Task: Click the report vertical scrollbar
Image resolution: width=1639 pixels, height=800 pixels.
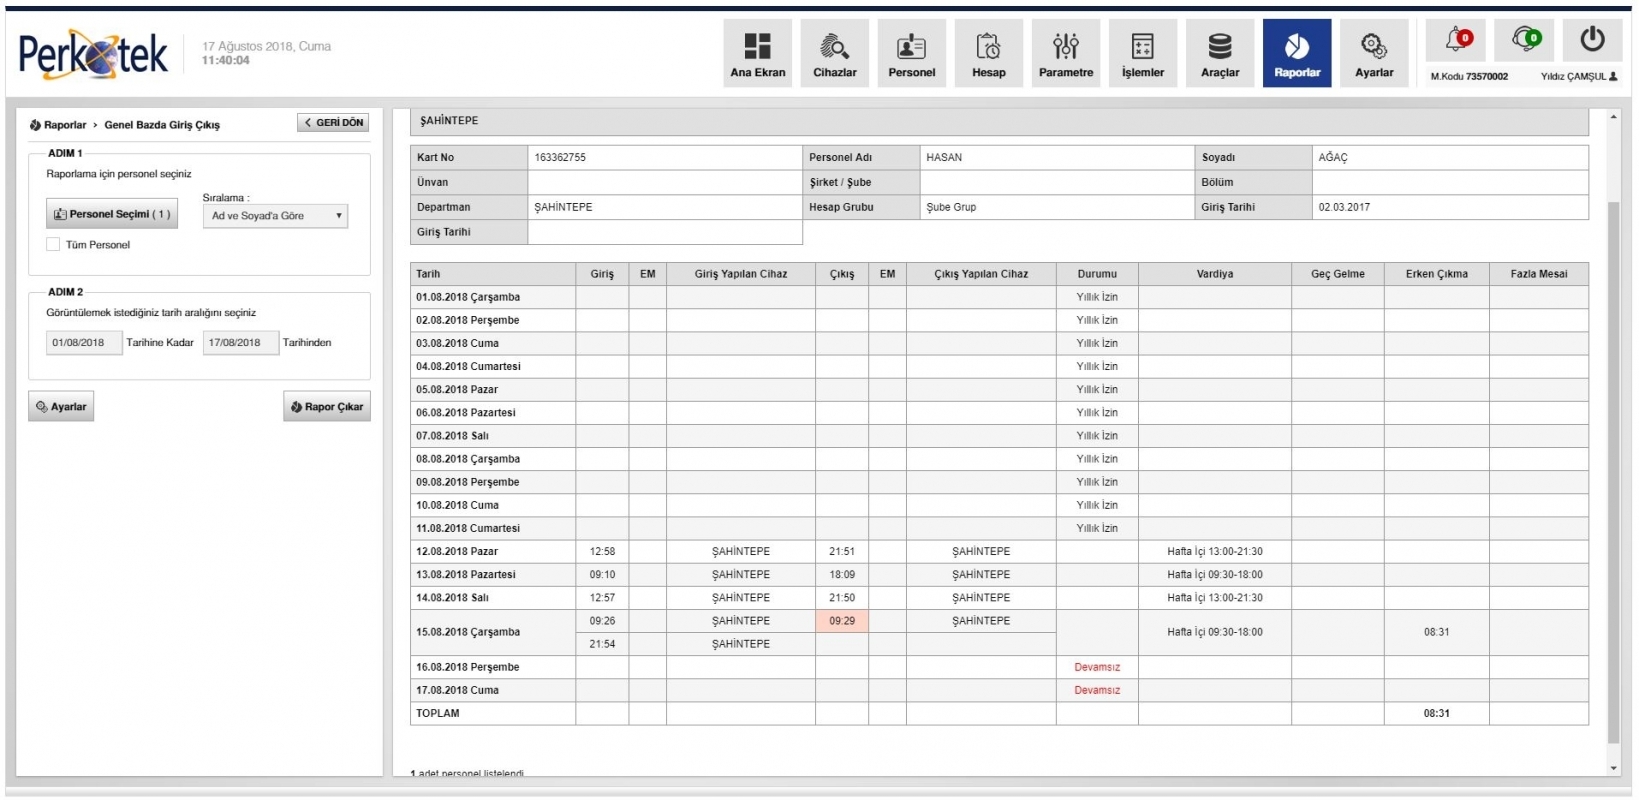Action: tap(1613, 470)
